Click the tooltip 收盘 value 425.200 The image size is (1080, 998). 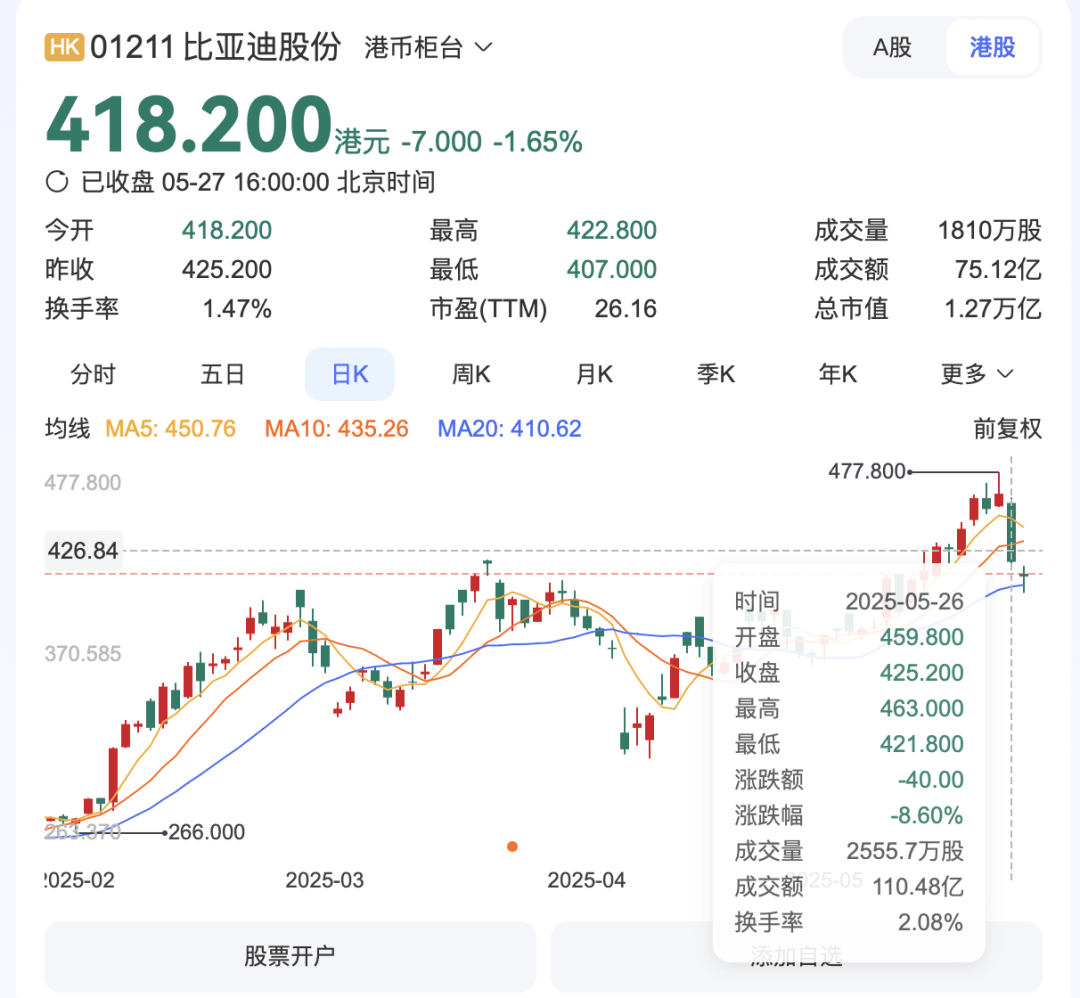922,672
